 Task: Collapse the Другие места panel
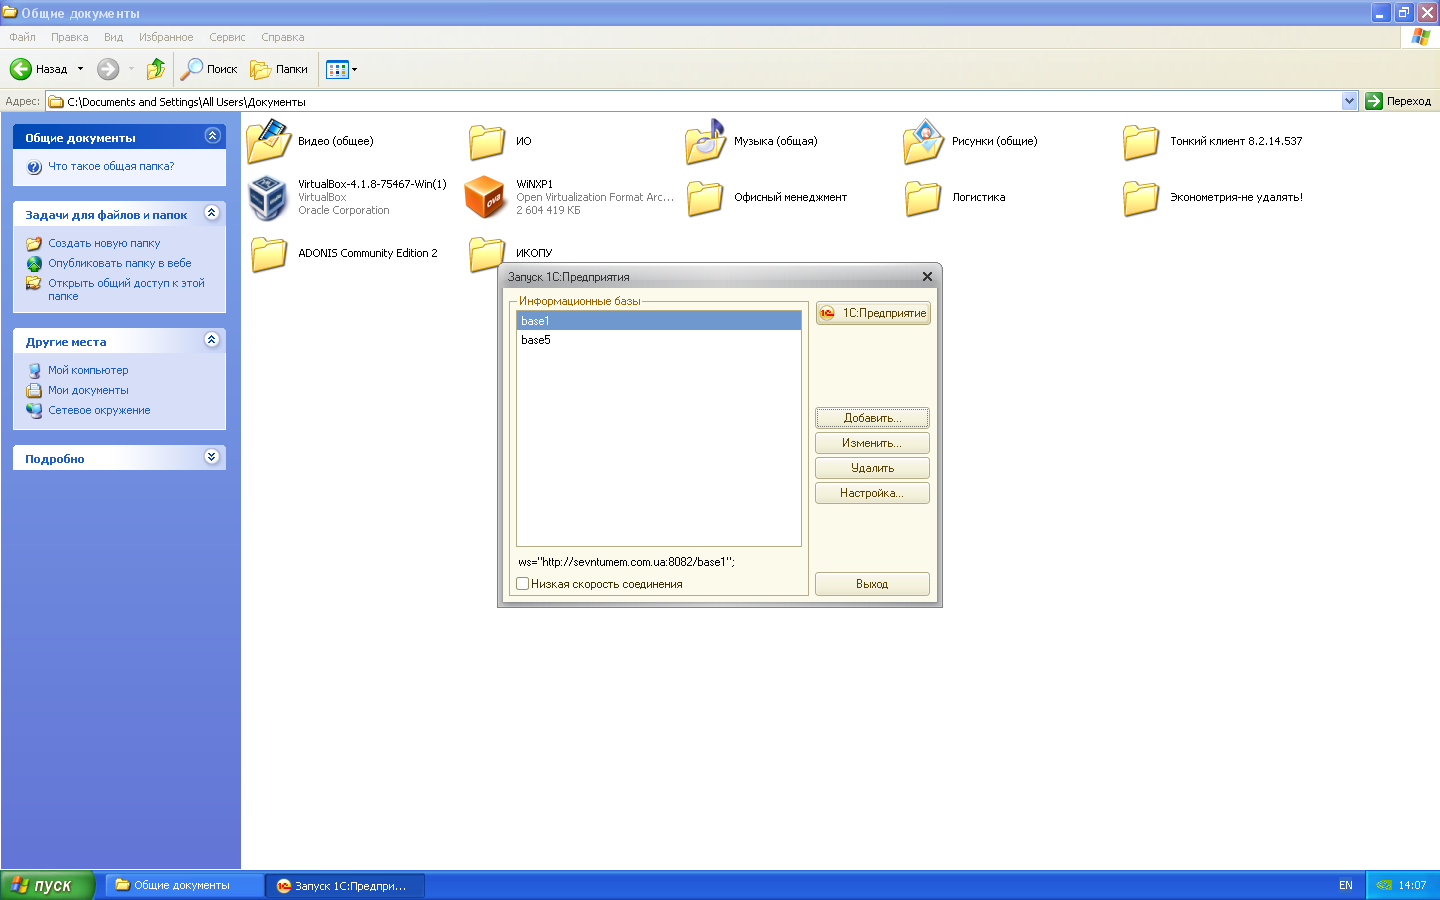(x=212, y=340)
